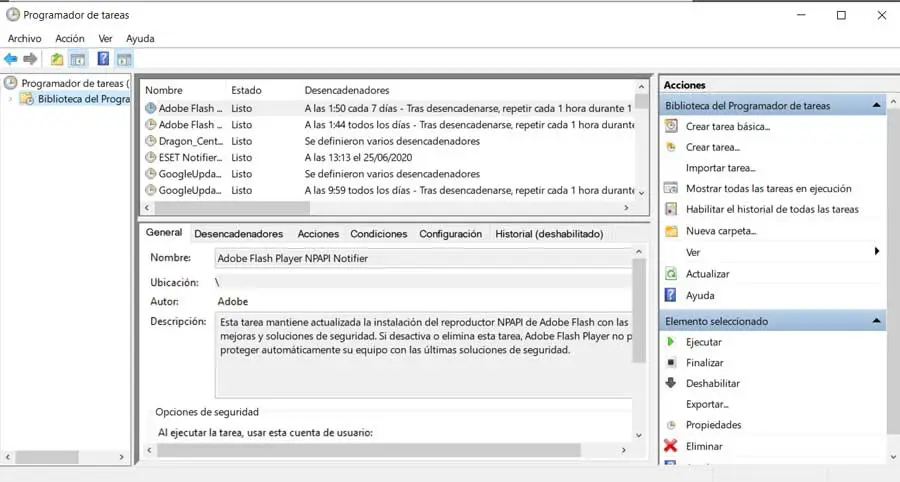Viewport: 900px width, 482px height.
Task: Click the red Eliminar X icon
Action: 670,445
